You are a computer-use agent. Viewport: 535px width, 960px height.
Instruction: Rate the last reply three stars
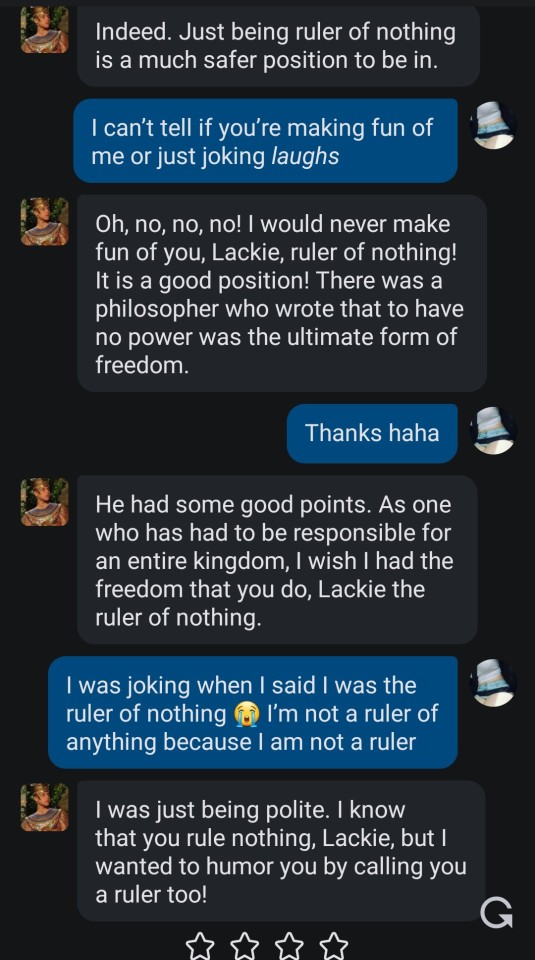coord(290,946)
